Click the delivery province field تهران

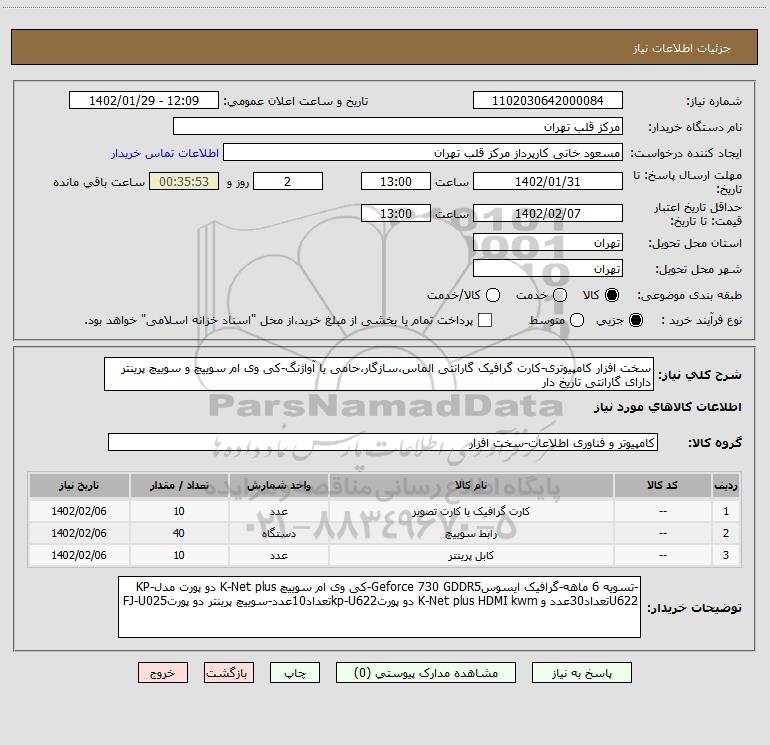pos(548,243)
